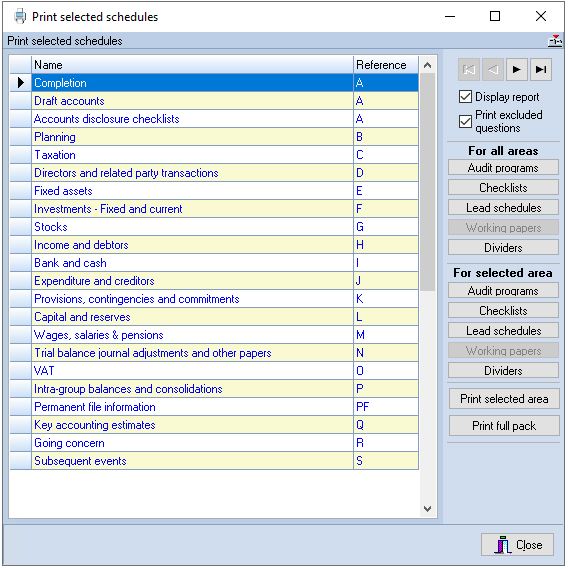The image size is (568, 569).
Task: Click reference cell PF
Action: 386,407
